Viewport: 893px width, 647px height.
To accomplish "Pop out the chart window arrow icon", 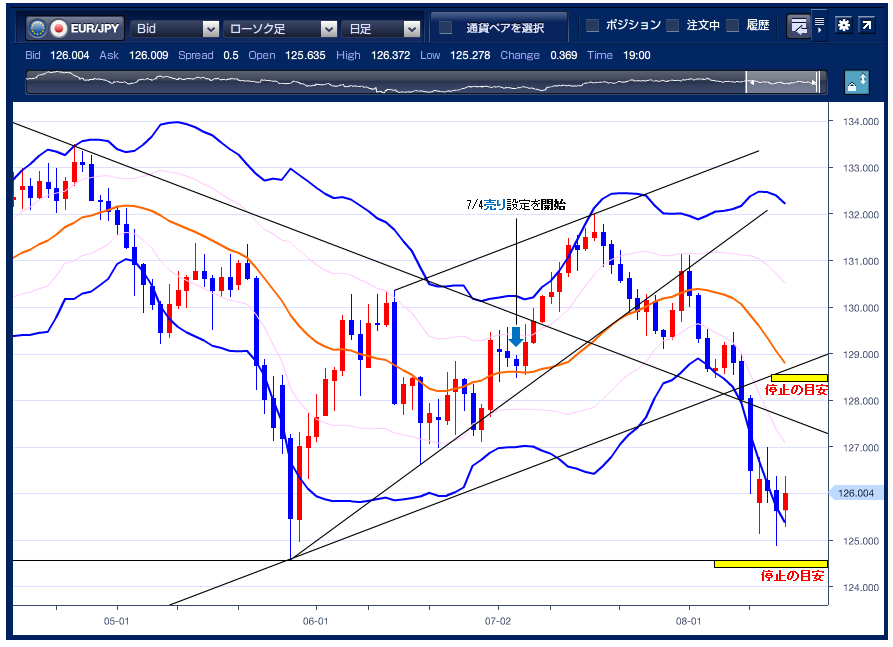I will (867, 25).
